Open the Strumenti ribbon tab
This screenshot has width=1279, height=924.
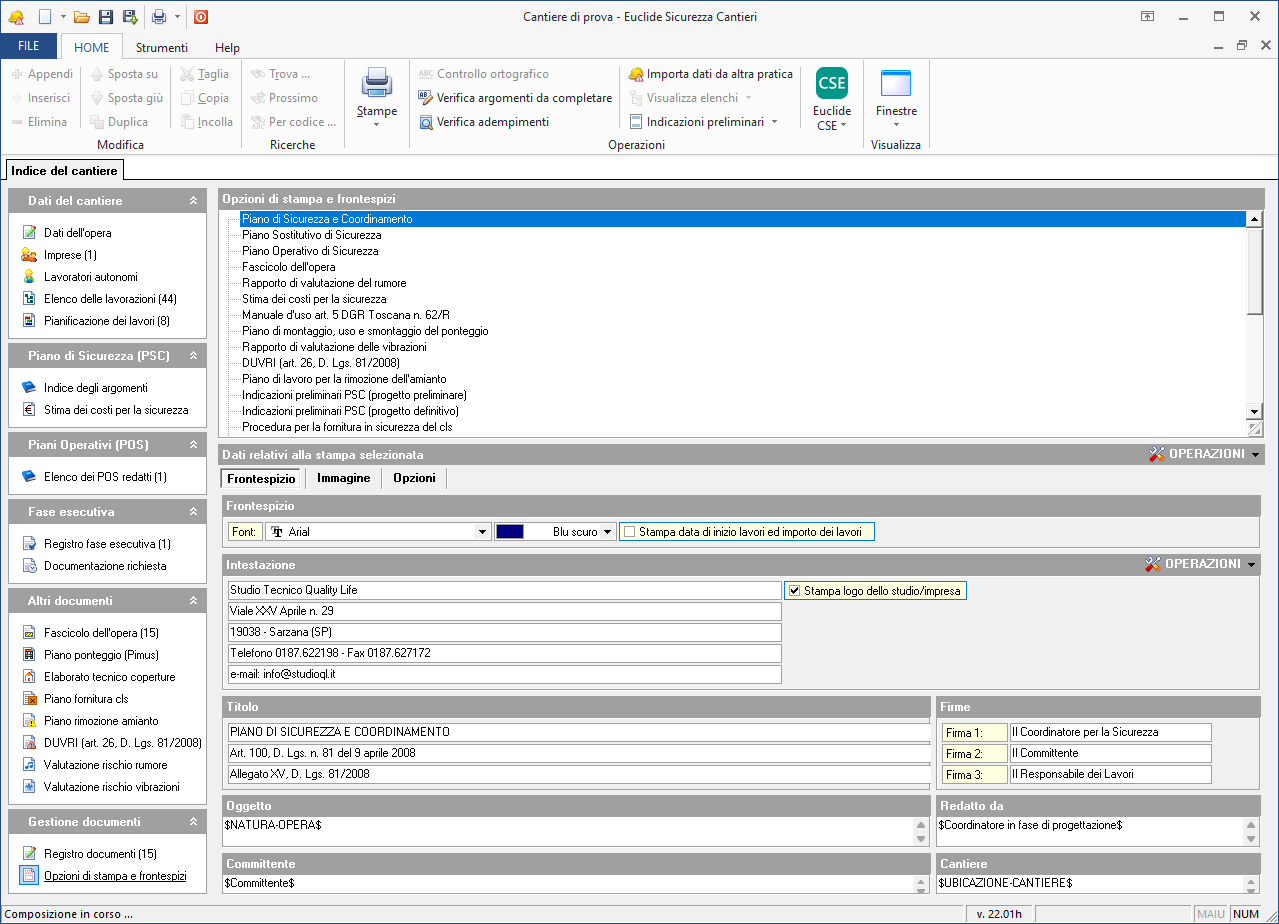[x=162, y=47]
